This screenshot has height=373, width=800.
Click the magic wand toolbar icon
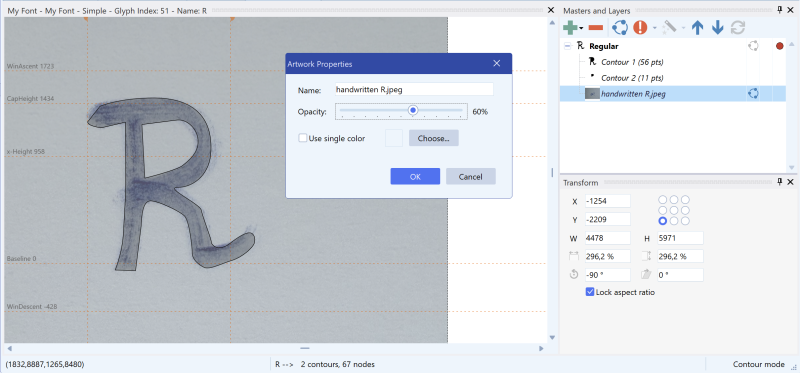click(x=669, y=28)
